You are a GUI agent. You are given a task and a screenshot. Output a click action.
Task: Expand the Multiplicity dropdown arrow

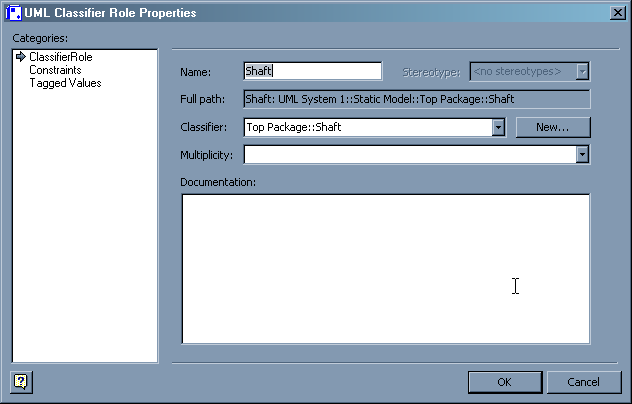[582, 154]
